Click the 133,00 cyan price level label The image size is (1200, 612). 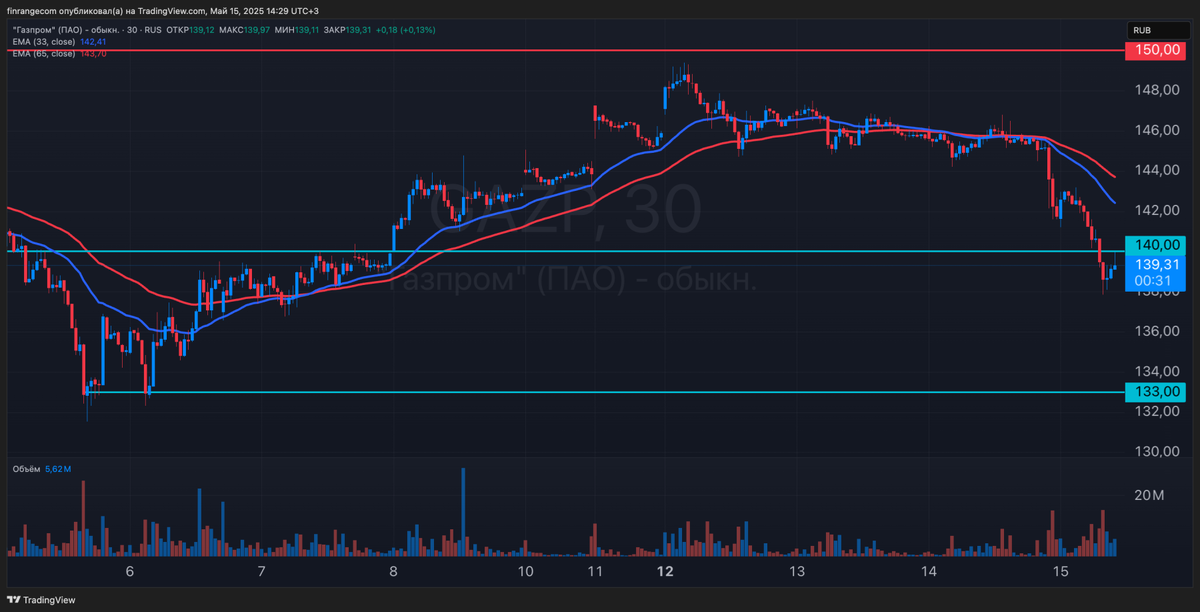(1154, 391)
